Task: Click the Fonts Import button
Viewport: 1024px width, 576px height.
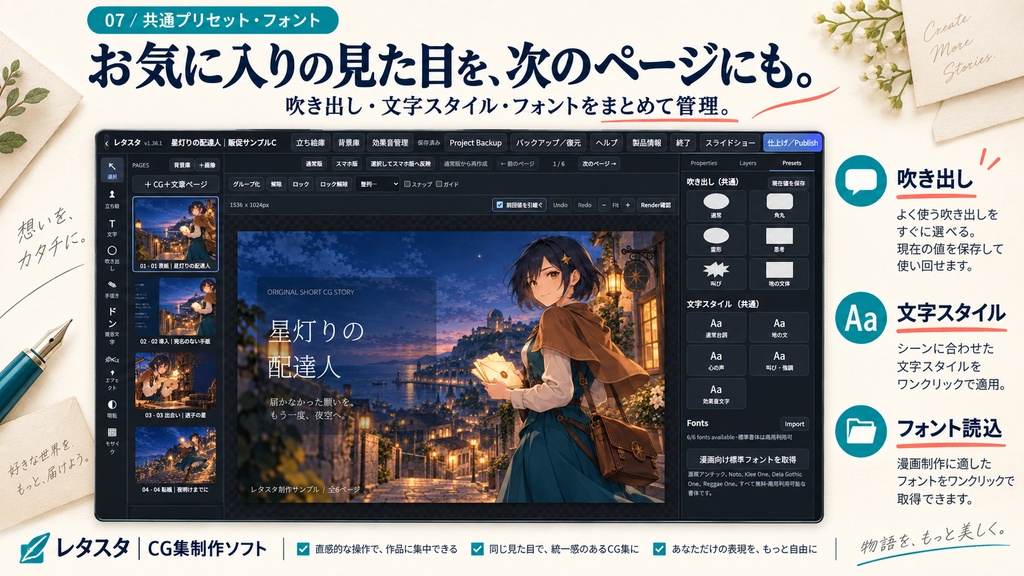Action: (x=794, y=424)
